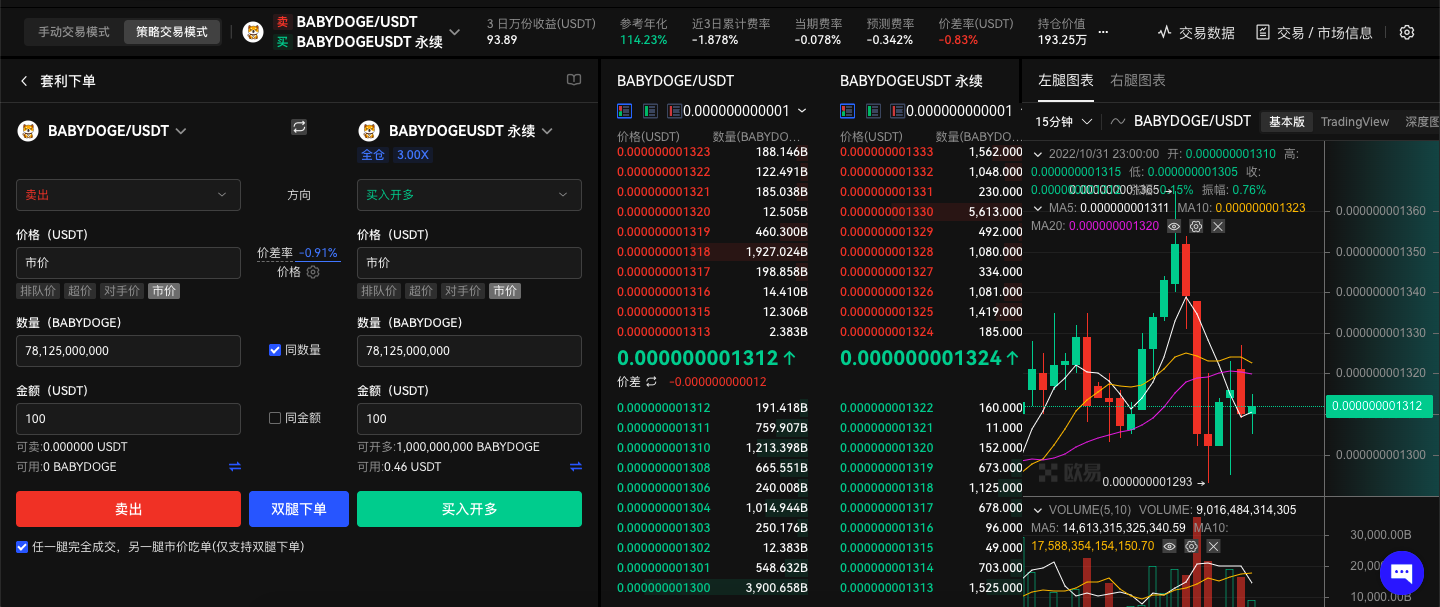1440x607 pixels.
Task: Toggle VOLUME indicator visibility eye
Action: pyautogui.click(x=1169, y=546)
